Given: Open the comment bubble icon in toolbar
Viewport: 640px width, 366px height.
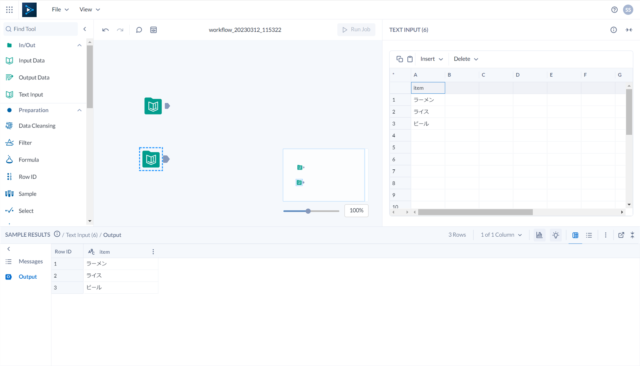Looking at the screenshot, I should coord(139,30).
